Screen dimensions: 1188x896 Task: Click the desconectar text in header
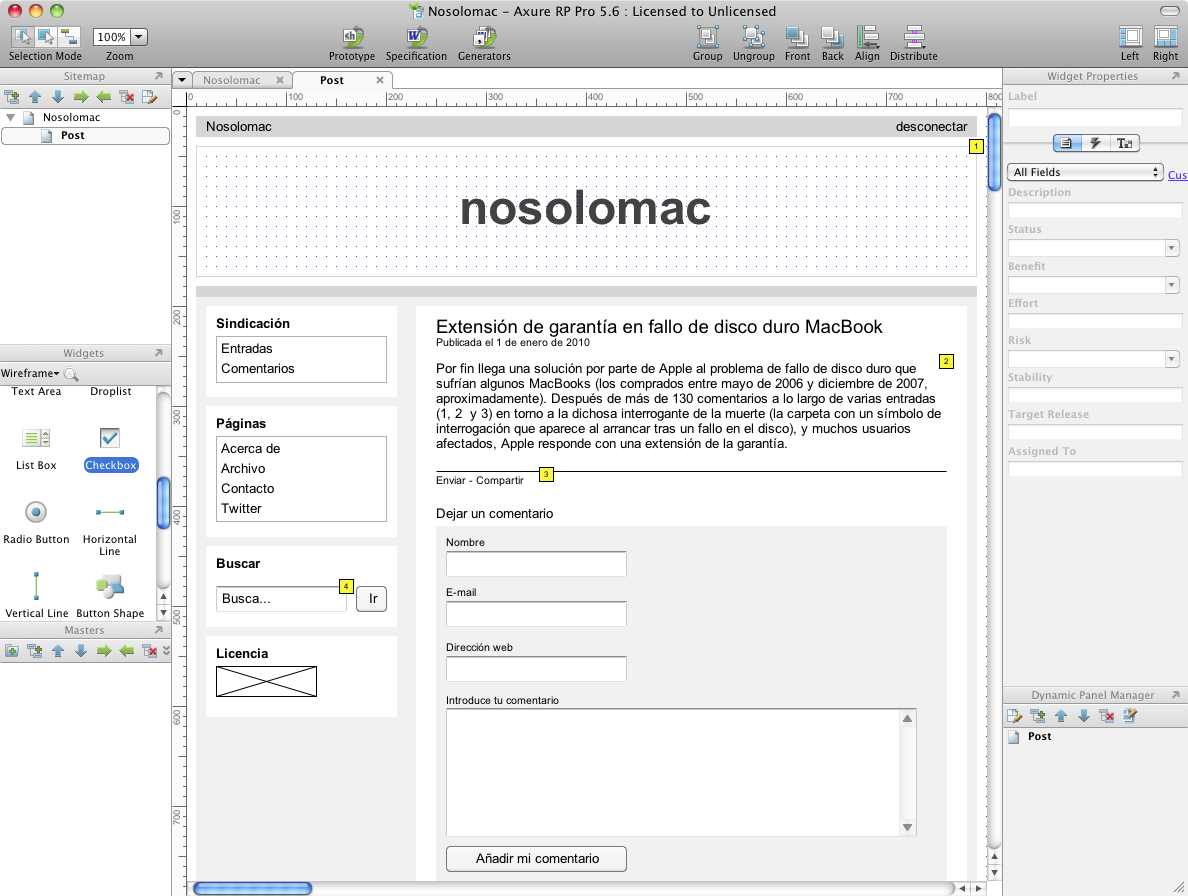coord(931,126)
